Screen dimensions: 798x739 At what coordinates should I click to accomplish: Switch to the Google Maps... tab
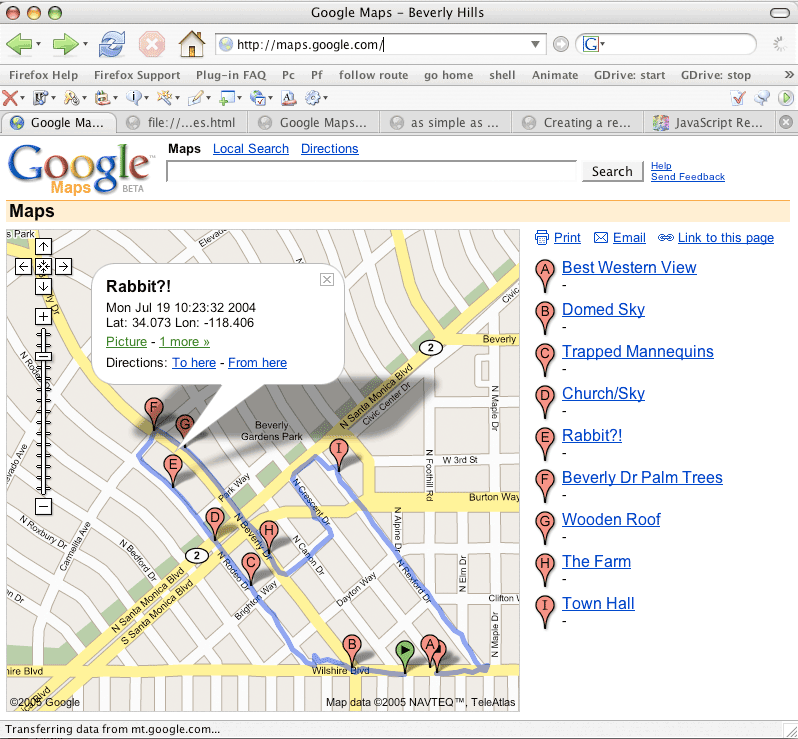point(314,123)
